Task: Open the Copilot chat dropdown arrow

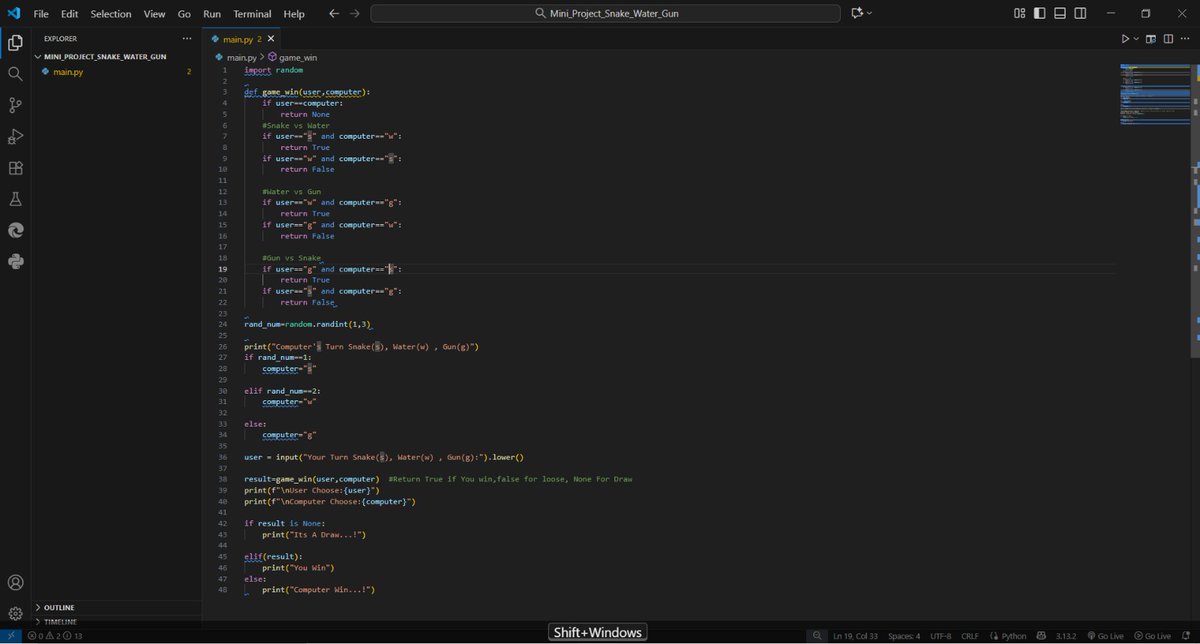Action: [869, 14]
